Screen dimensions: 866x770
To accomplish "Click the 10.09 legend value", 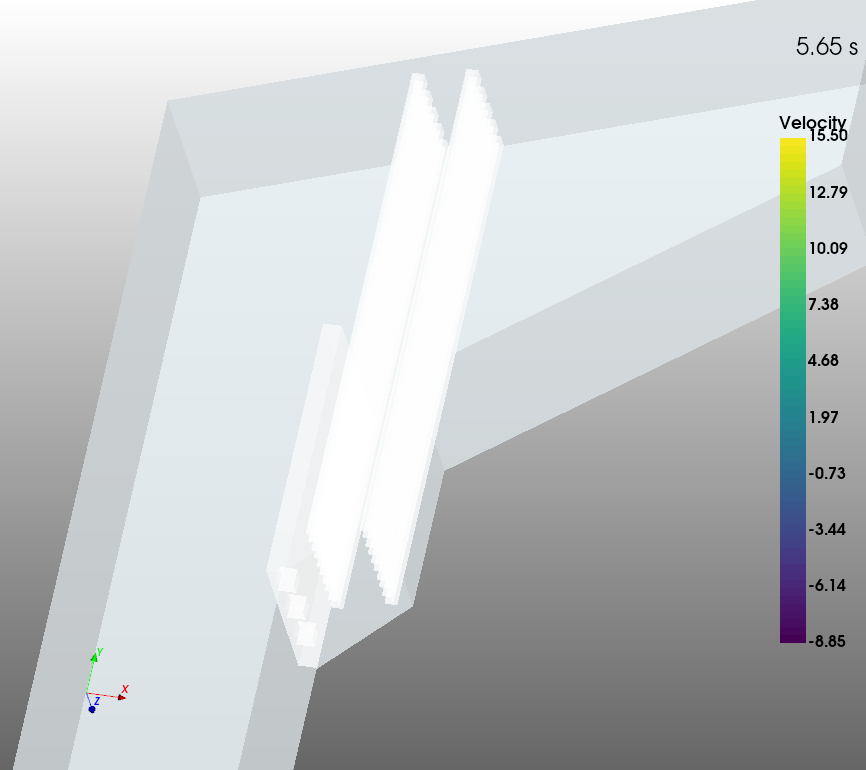I will tap(828, 249).
